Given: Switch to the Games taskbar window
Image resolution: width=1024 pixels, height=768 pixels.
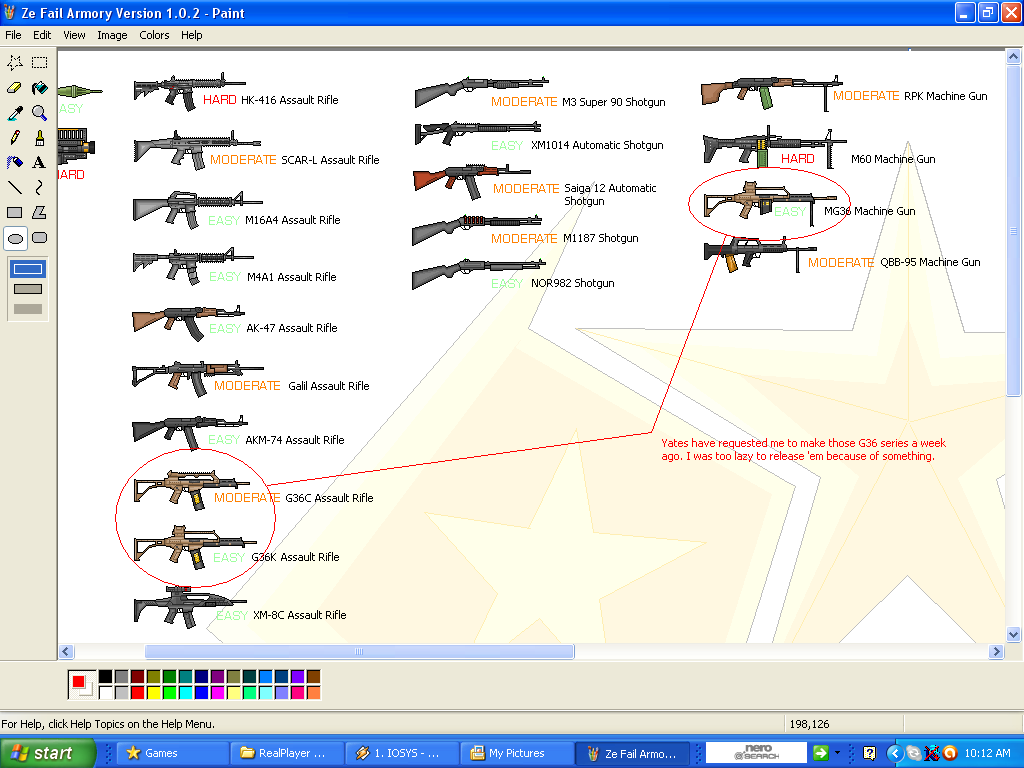Looking at the screenshot, I should click(173, 753).
